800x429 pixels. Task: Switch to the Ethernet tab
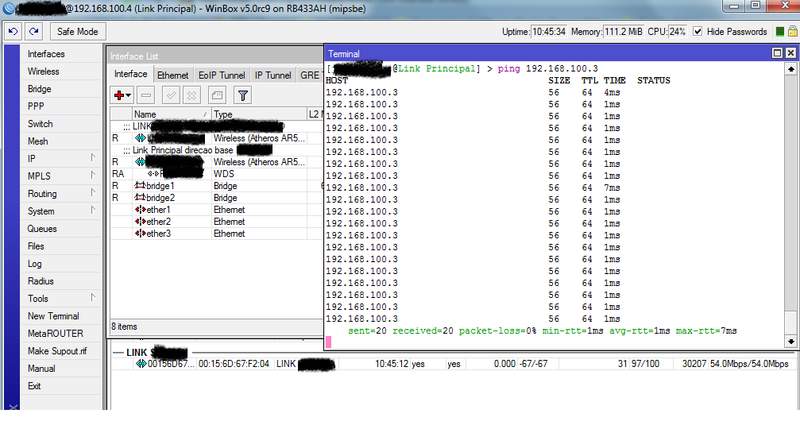pyautogui.click(x=172, y=75)
